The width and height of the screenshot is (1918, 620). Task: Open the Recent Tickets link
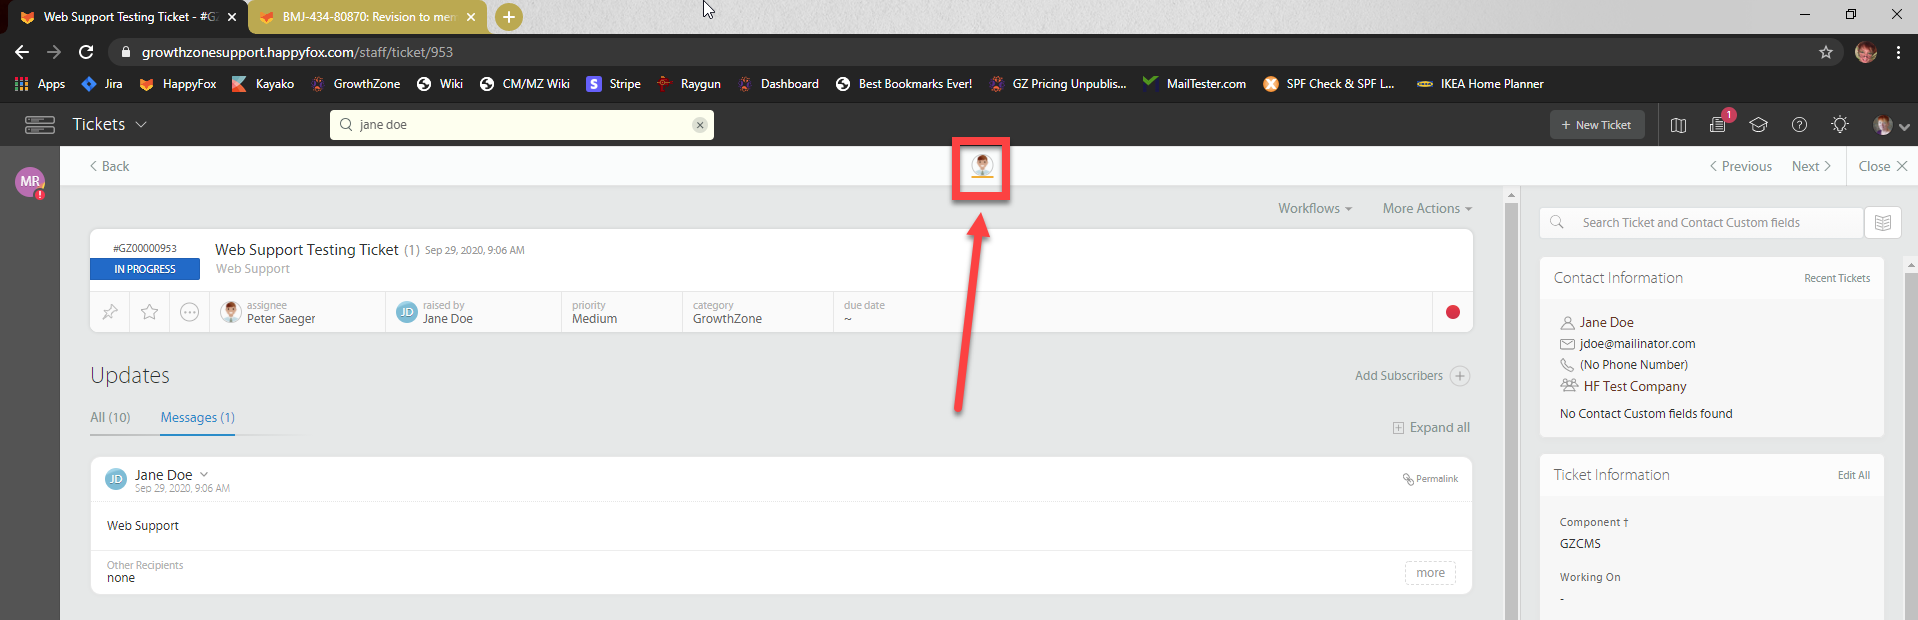tap(1836, 278)
